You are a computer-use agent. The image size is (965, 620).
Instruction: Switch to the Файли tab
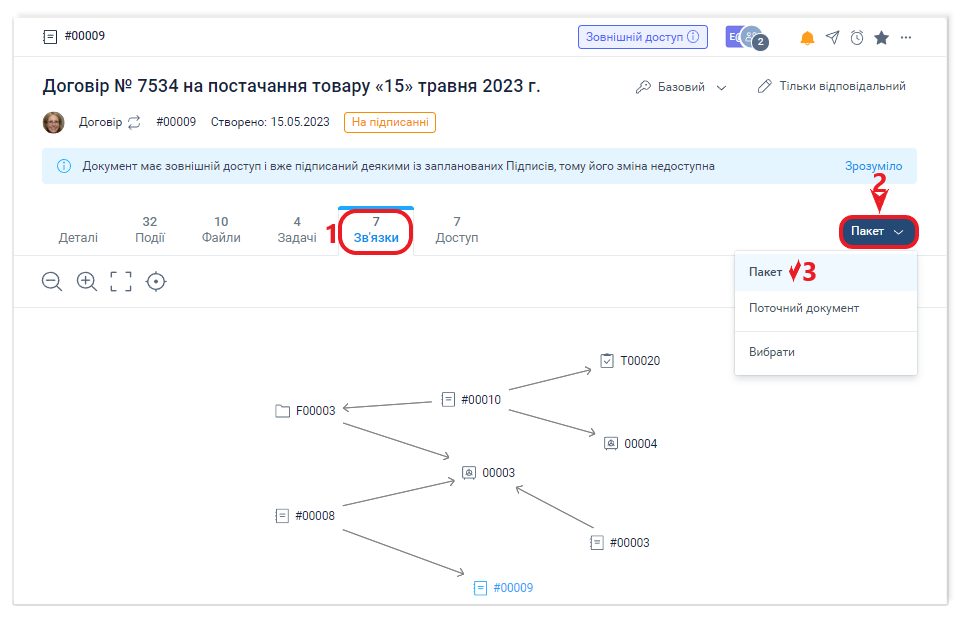(x=221, y=230)
